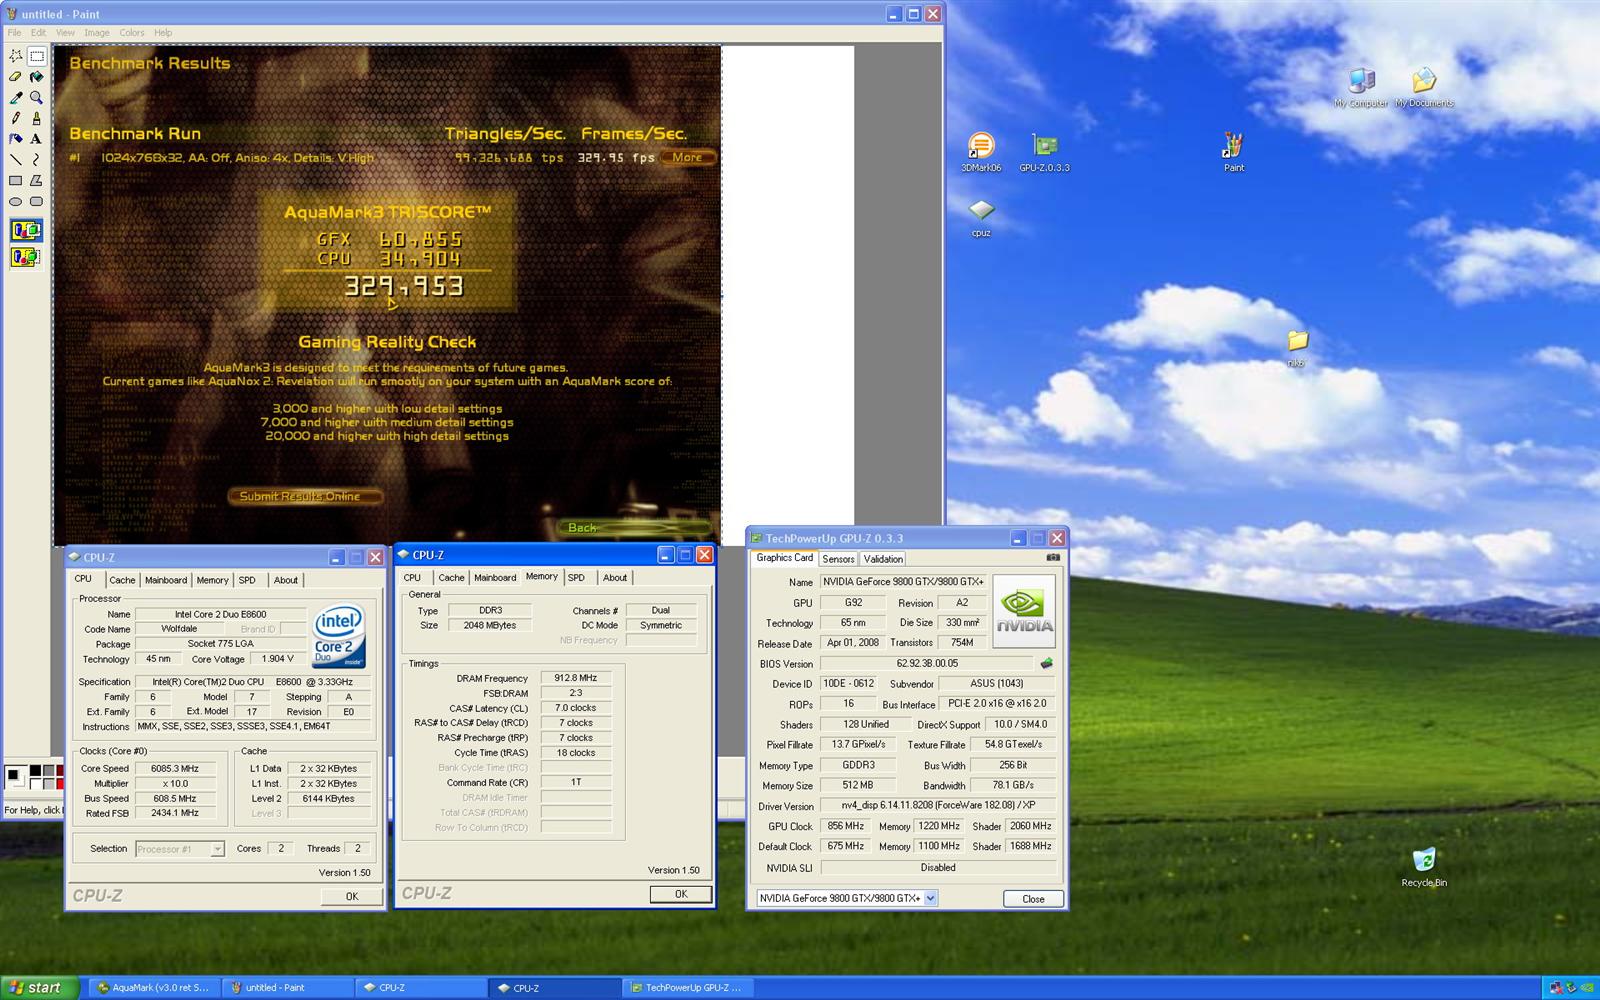The width and height of the screenshot is (1600, 1000).
Task: Click the Core Speed value 6085.3 MHz
Action: 175,769
